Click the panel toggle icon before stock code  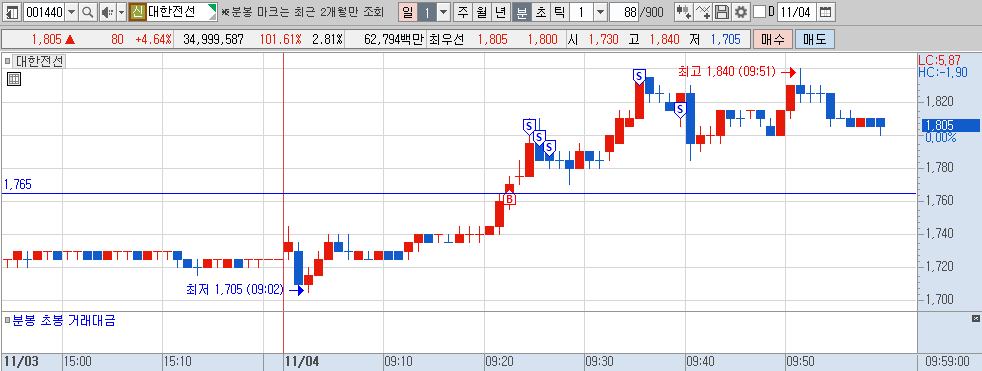[x=13, y=12]
